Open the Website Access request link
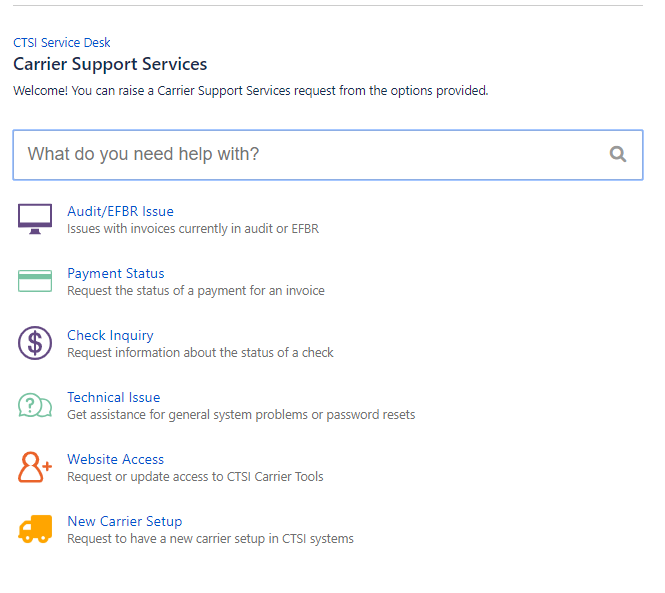This screenshot has height=593, width=665. (x=115, y=459)
